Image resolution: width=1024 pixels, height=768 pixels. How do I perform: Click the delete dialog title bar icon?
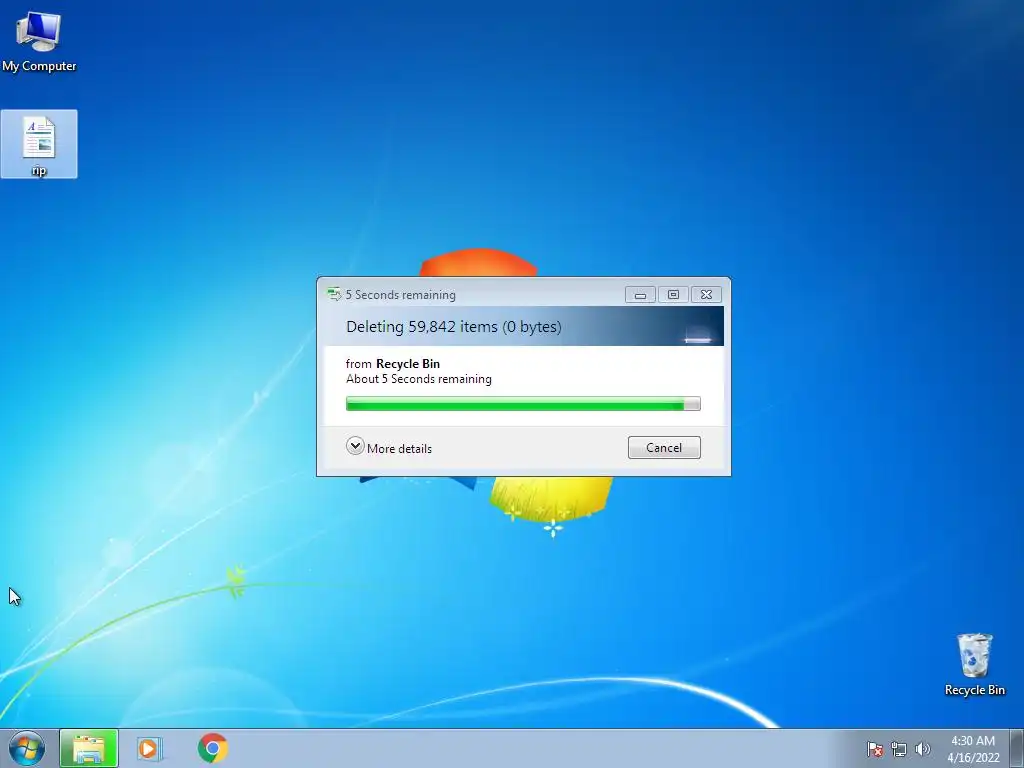(334, 295)
